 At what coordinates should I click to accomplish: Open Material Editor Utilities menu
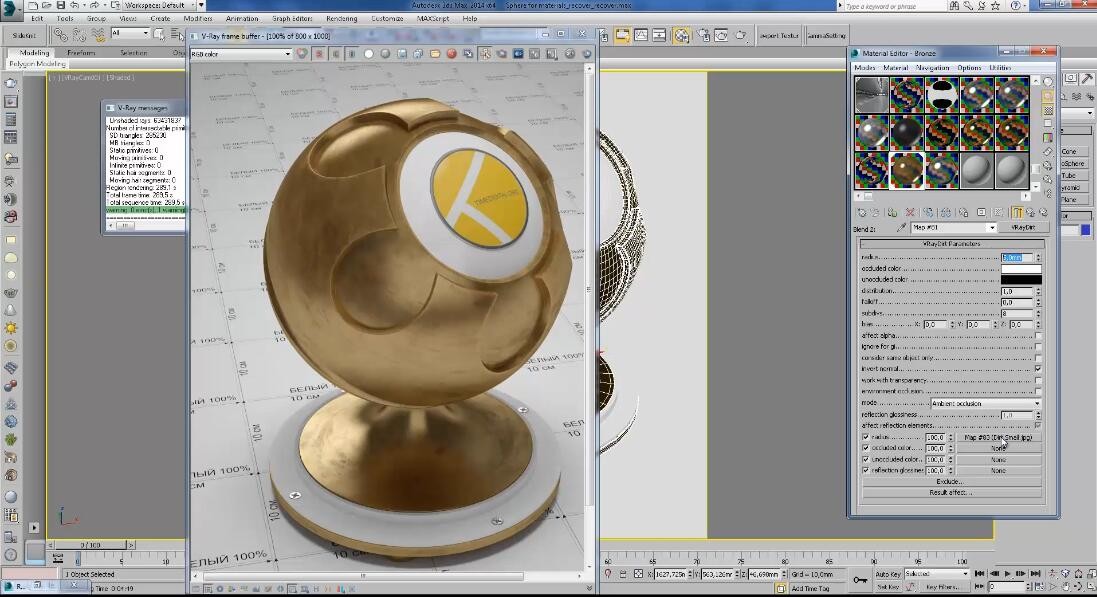tap(1000, 68)
